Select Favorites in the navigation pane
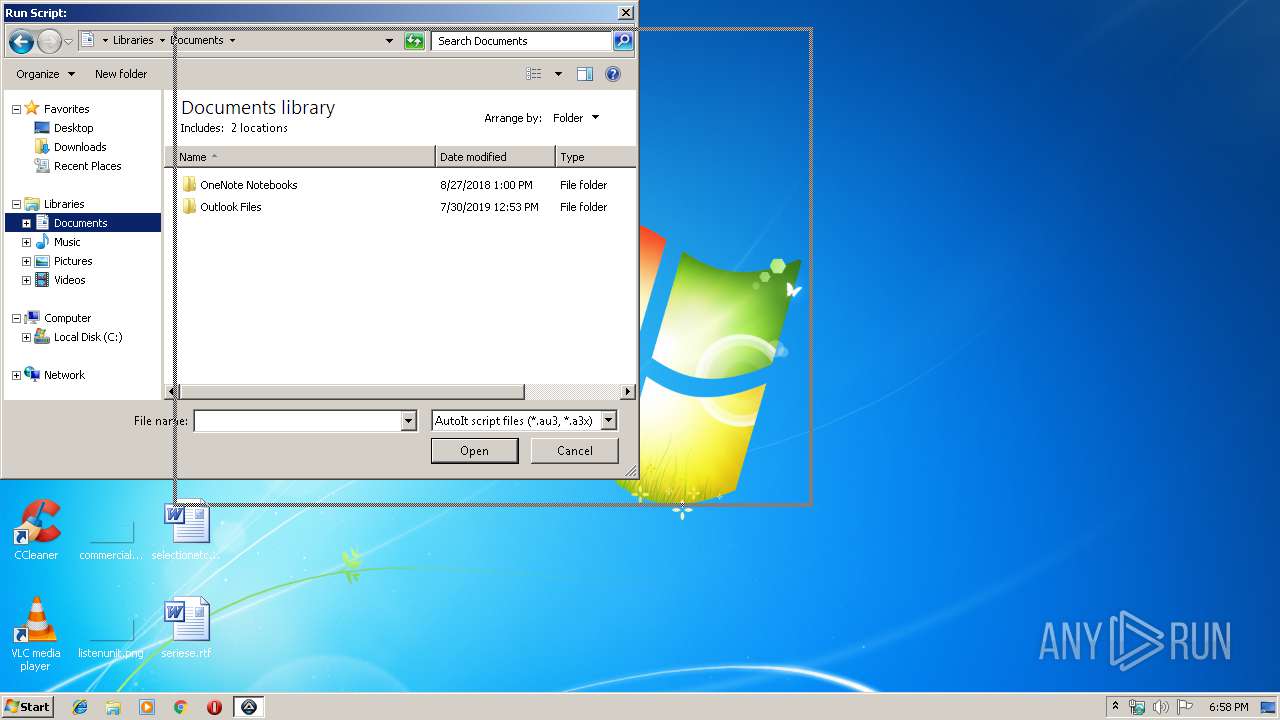This screenshot has width=1280, height=720. [66, 109]
